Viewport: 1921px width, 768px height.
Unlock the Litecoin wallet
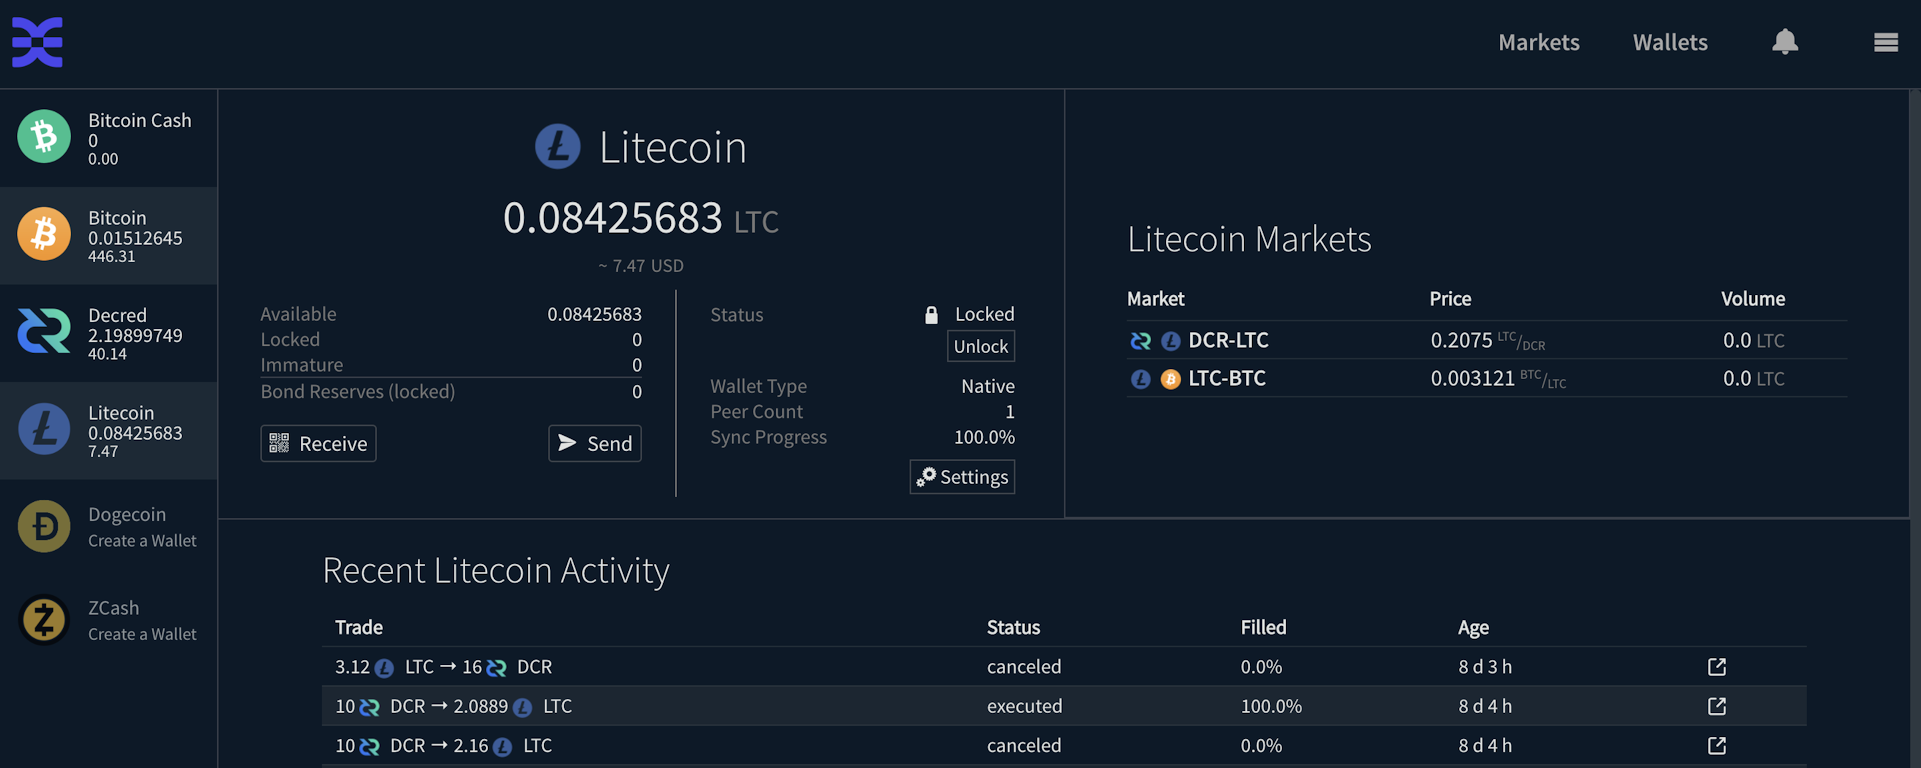[981, 346]
